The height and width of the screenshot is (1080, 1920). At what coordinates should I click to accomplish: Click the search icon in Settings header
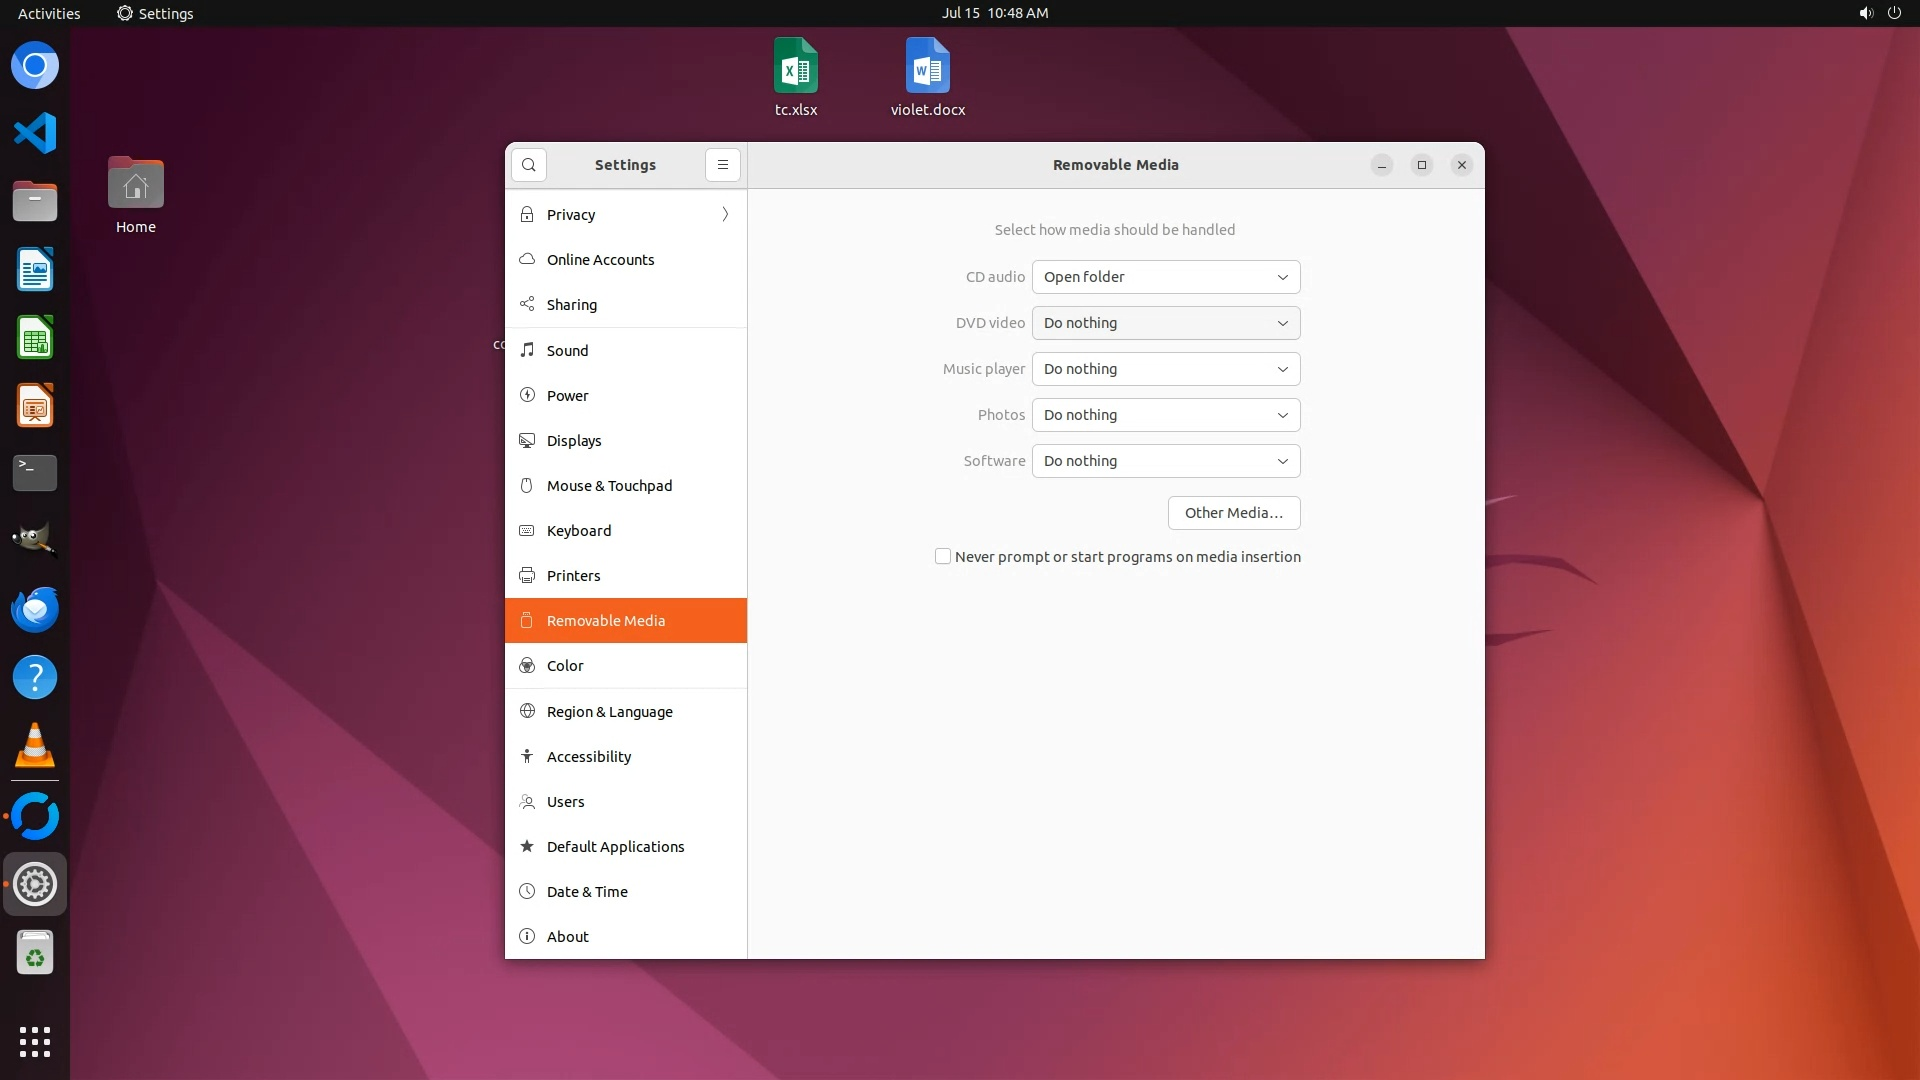pyautogui.click(x=528, y=165)
